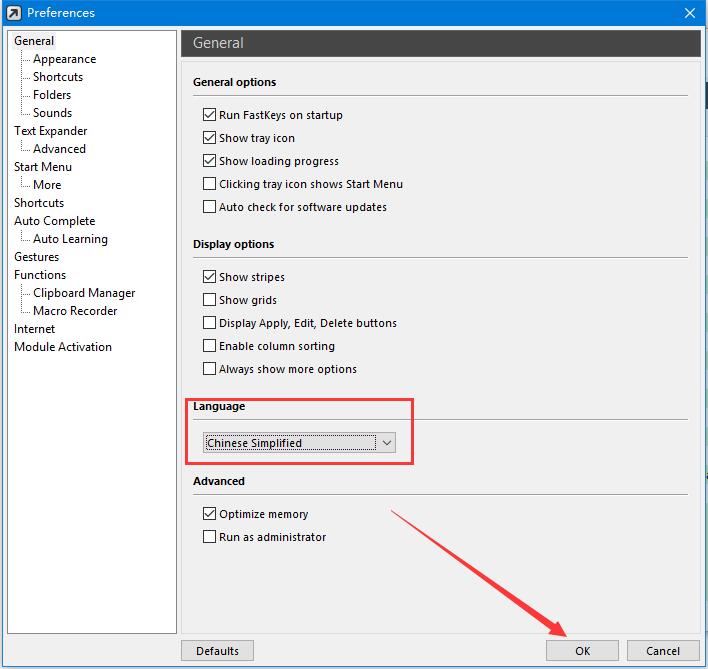
Task: Uncheck Show tray icon
Action: click(x=210, y=138)
